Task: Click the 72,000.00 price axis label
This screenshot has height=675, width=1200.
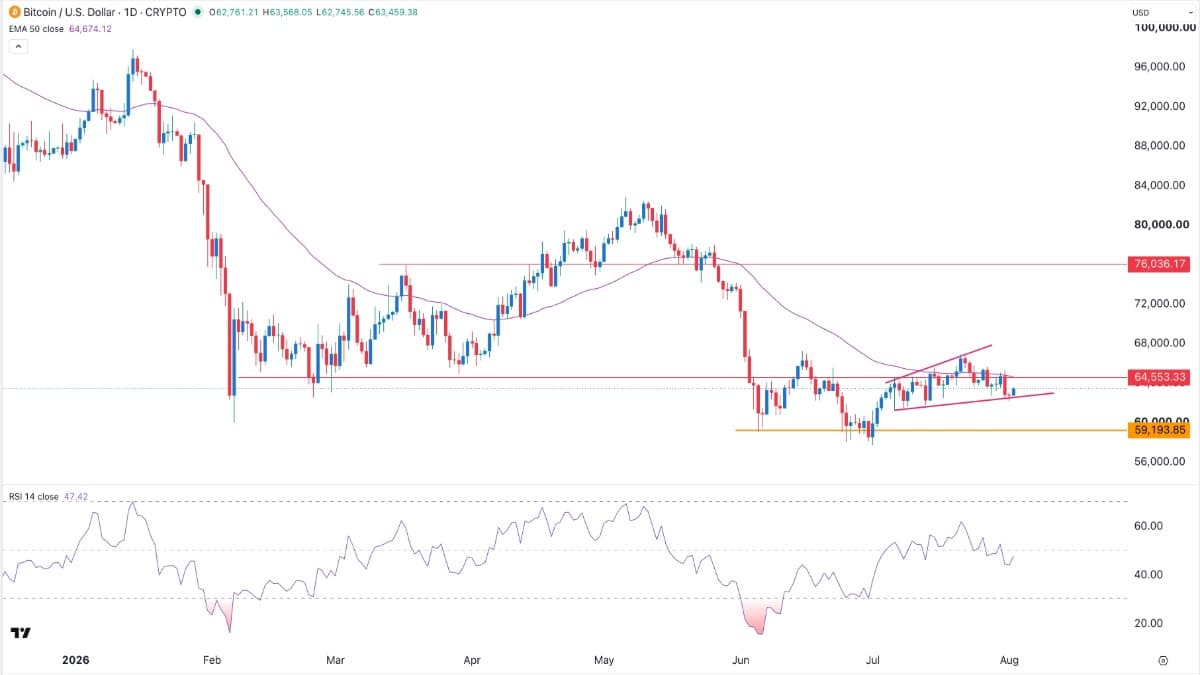Action: 1161,304
